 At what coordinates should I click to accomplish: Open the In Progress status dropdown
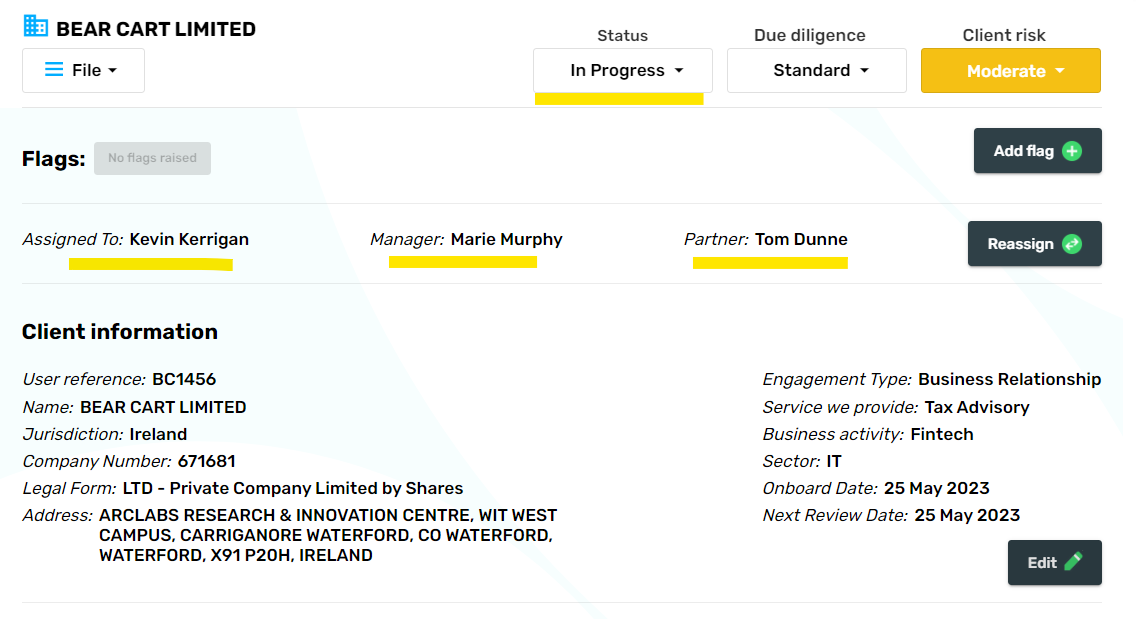pyautogui.click(x=623, y=71)
